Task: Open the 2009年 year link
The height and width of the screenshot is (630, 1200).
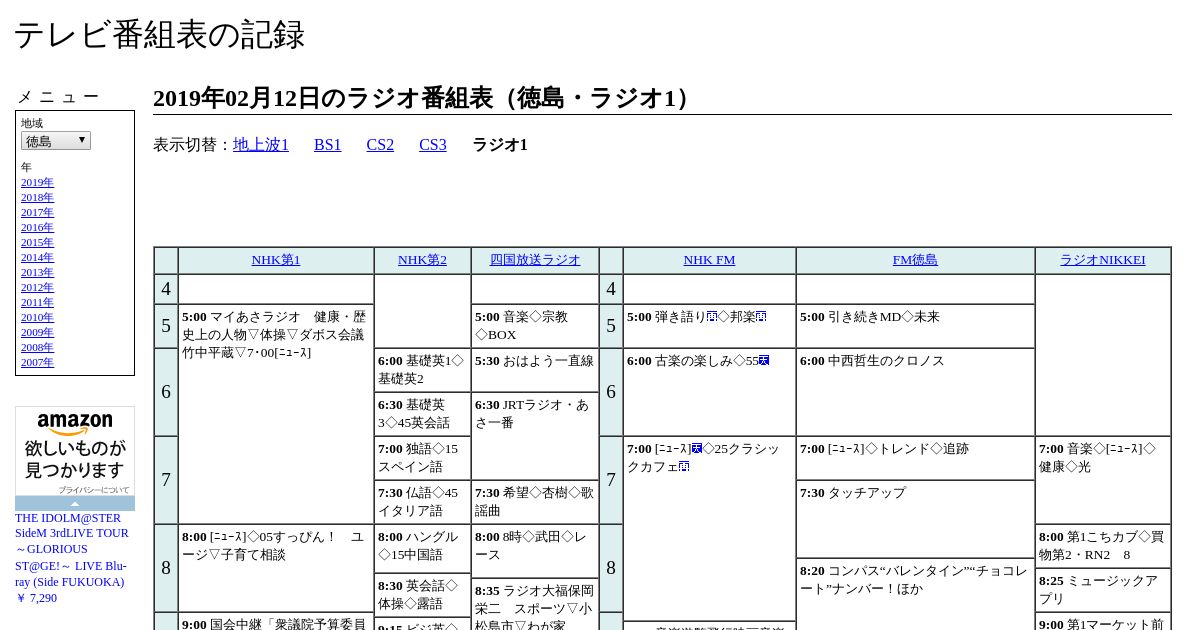Action: click(x=37, y=332)
